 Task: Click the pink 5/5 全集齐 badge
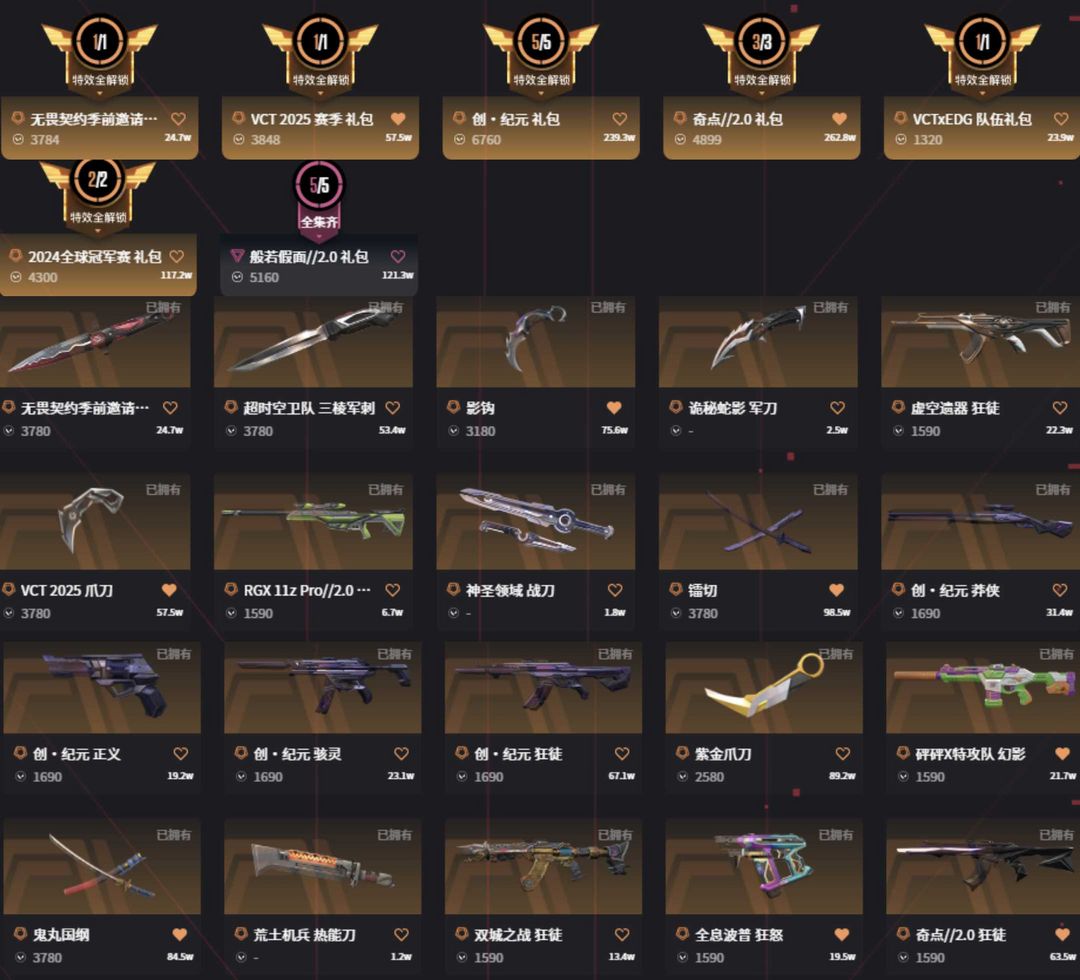[319, 184]
